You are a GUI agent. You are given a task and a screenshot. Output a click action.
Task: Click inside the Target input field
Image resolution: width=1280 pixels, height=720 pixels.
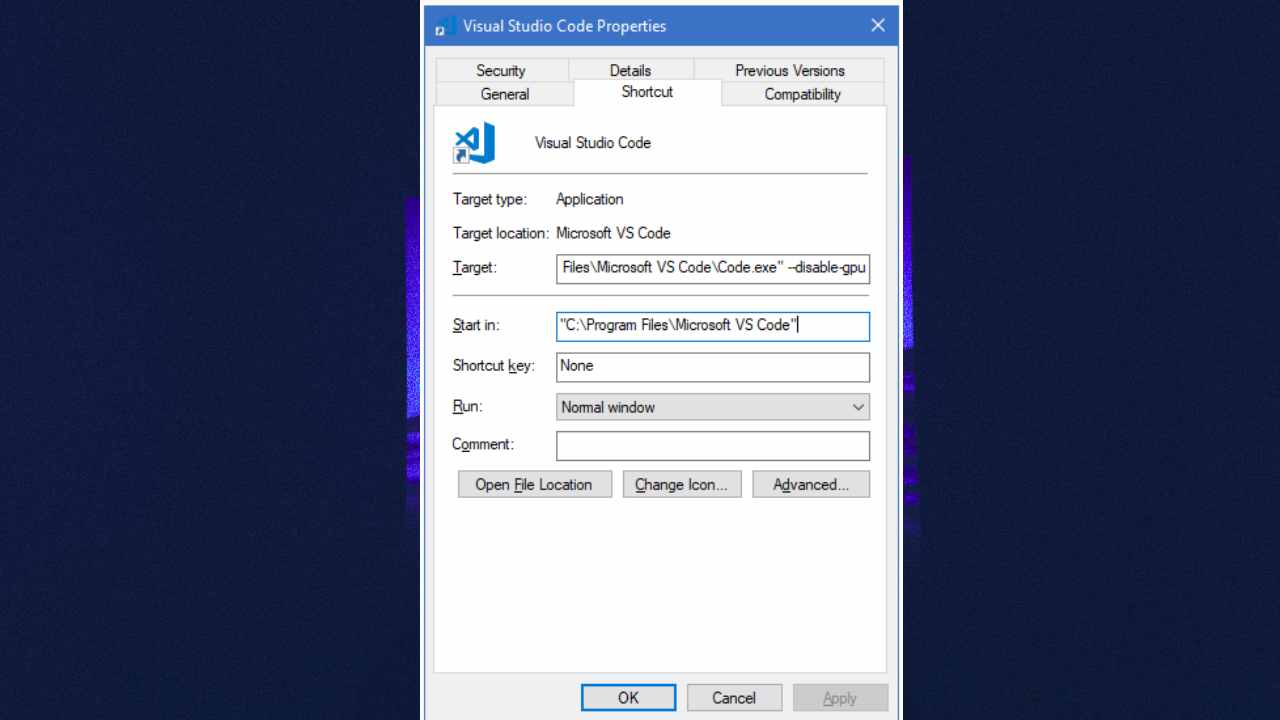tap(712, 268)
